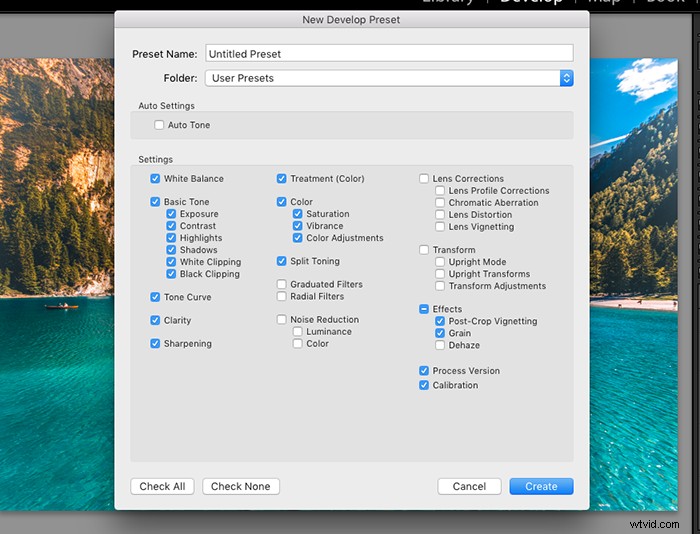700x534 pixels.
Task: Toggle the Tone Curve checkbox
Action: (155, 297)
